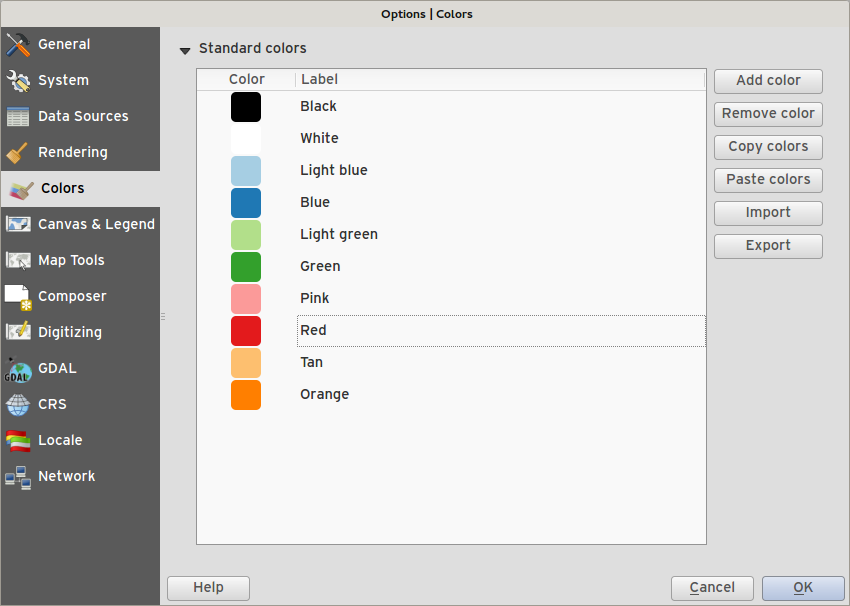Select the GDAL globe icon
Screen dimensions: 850x606
[x=18, y=369]
